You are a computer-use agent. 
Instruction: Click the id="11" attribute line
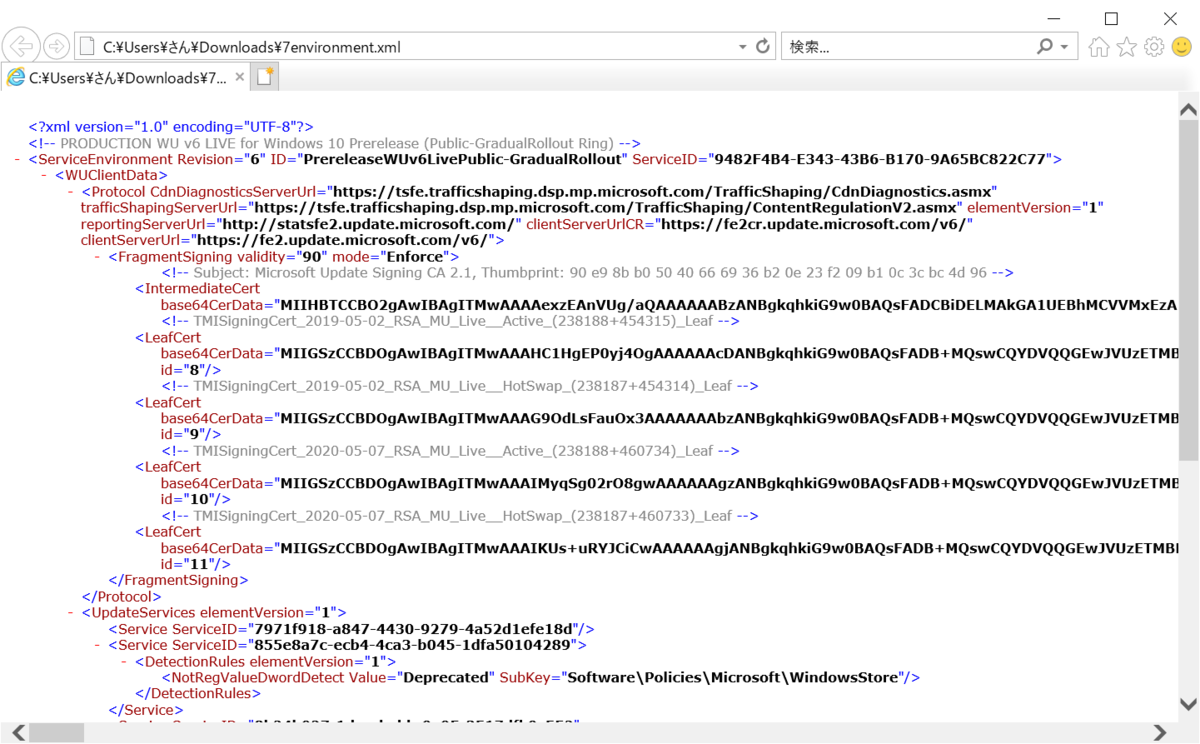[196, 564]
